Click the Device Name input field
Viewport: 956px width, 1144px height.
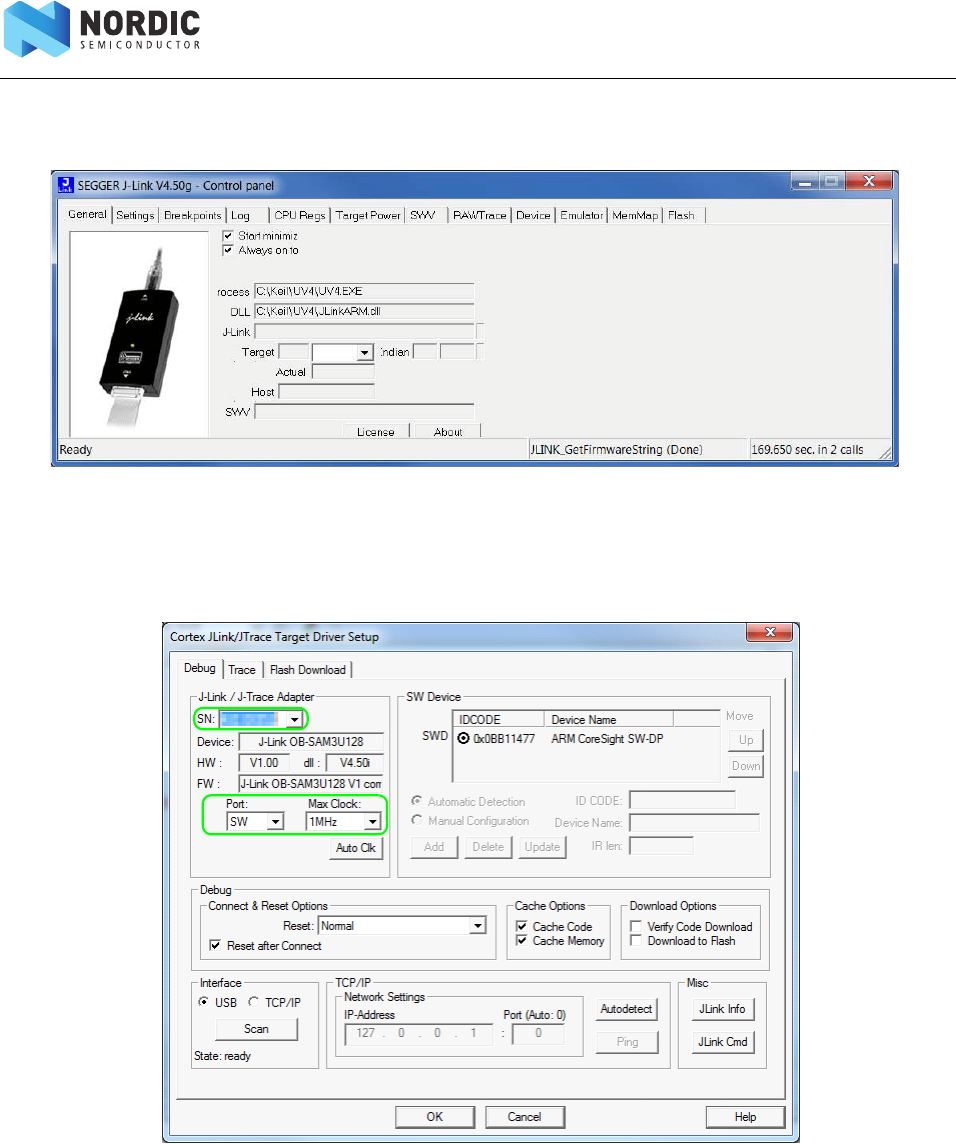point(694,822)
